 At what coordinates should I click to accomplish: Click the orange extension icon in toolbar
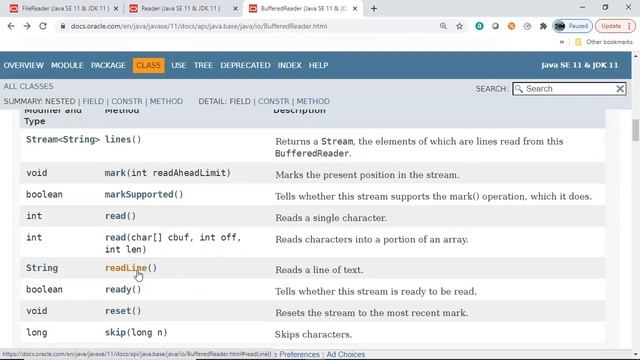click(511, 26)
